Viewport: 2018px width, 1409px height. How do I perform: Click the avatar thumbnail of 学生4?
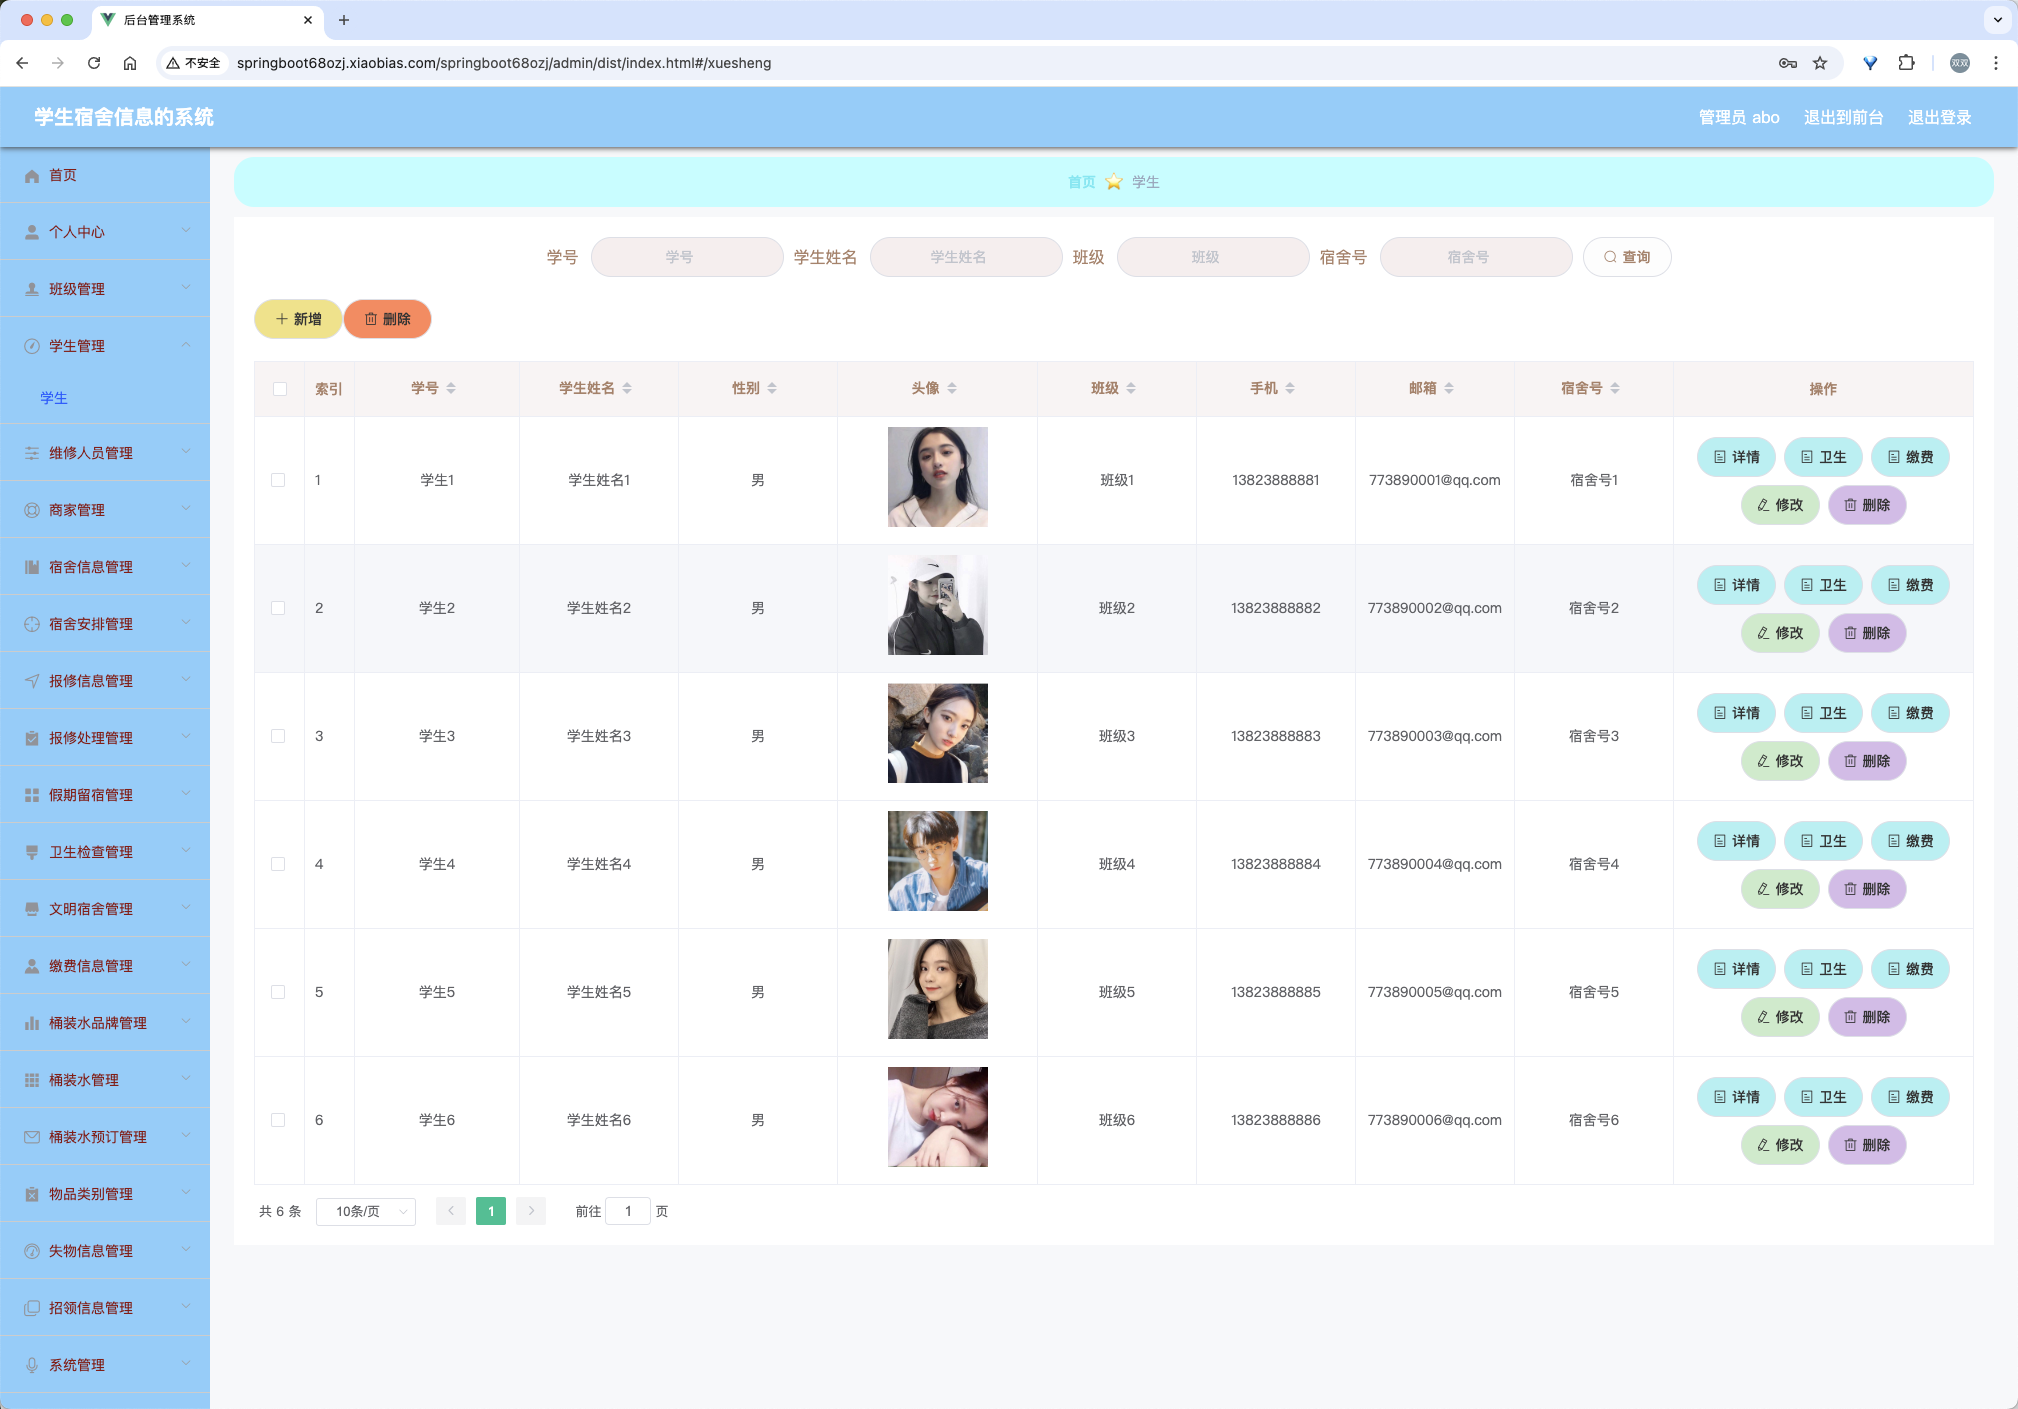[938, 861]
